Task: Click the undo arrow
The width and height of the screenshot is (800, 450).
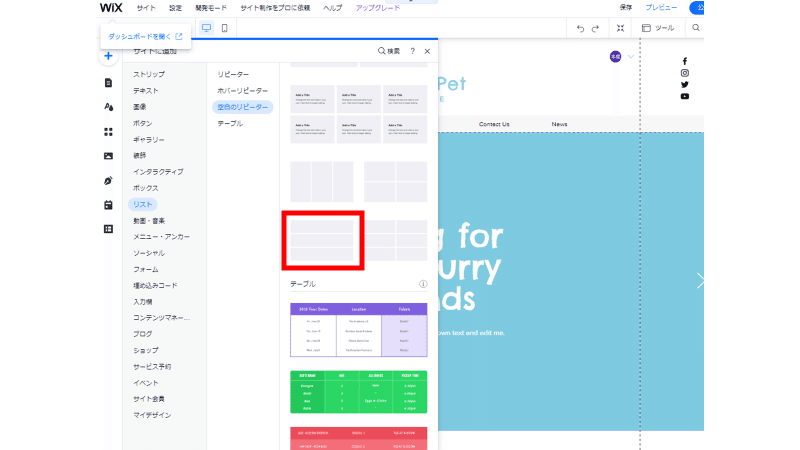Action: click(580, 29)
